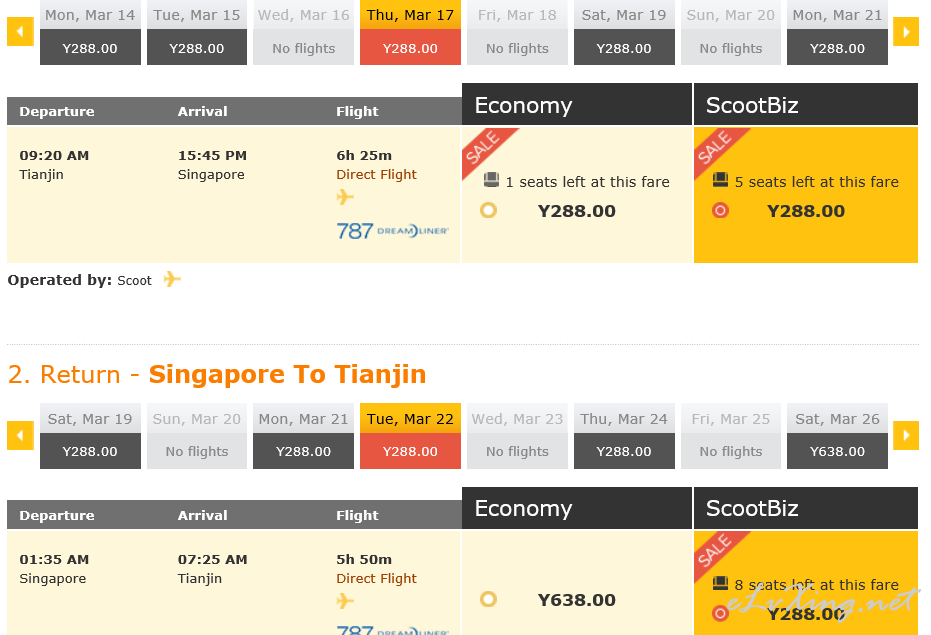This screenshot has width=931, height=635.
Task: Click next dates arrow for departure flights
Action: (905, 31)
